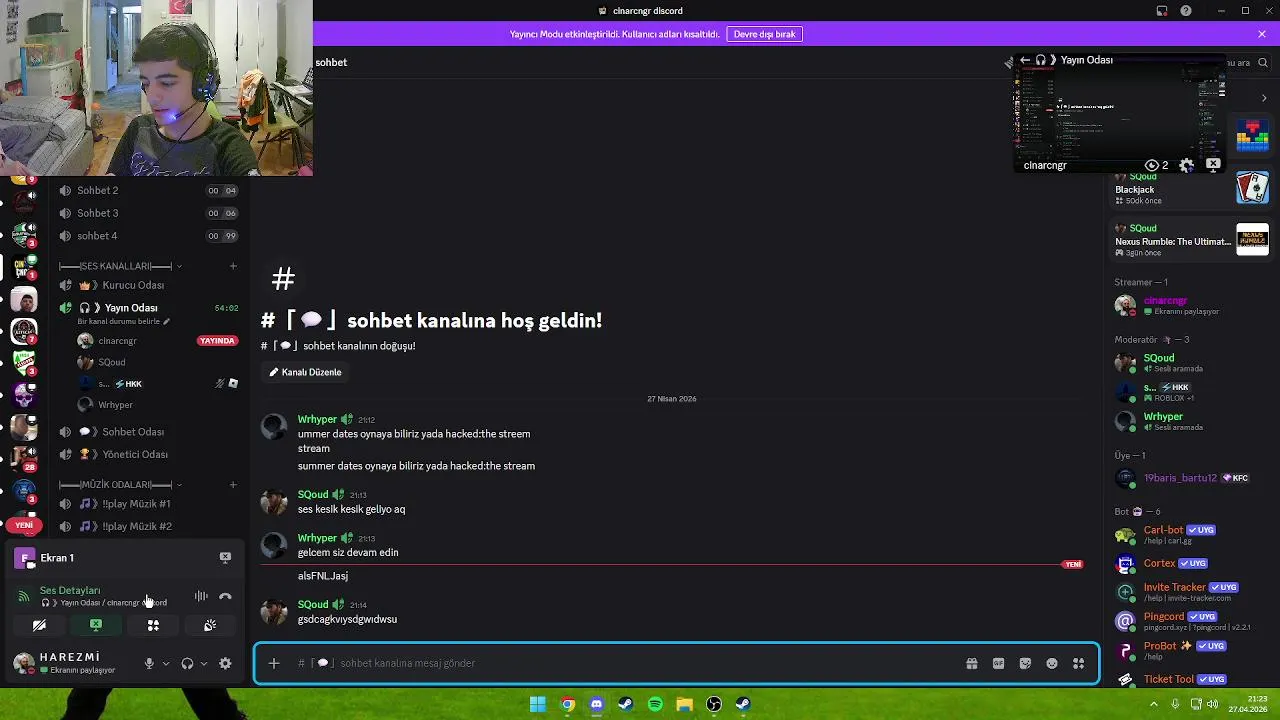This screenshot has height=720, width=1280.
Task: Disconnect from voice with the hang-up icon
Action: coord(225,597)
